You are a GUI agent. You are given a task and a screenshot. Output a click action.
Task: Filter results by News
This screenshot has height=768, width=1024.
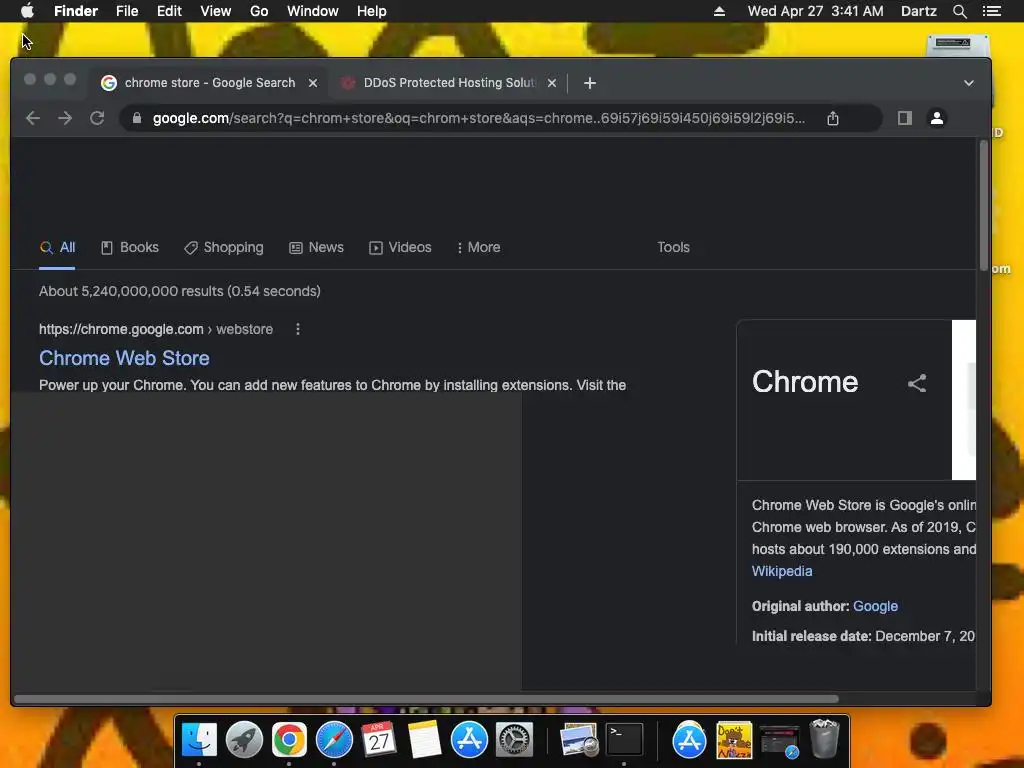coord(317,248)
